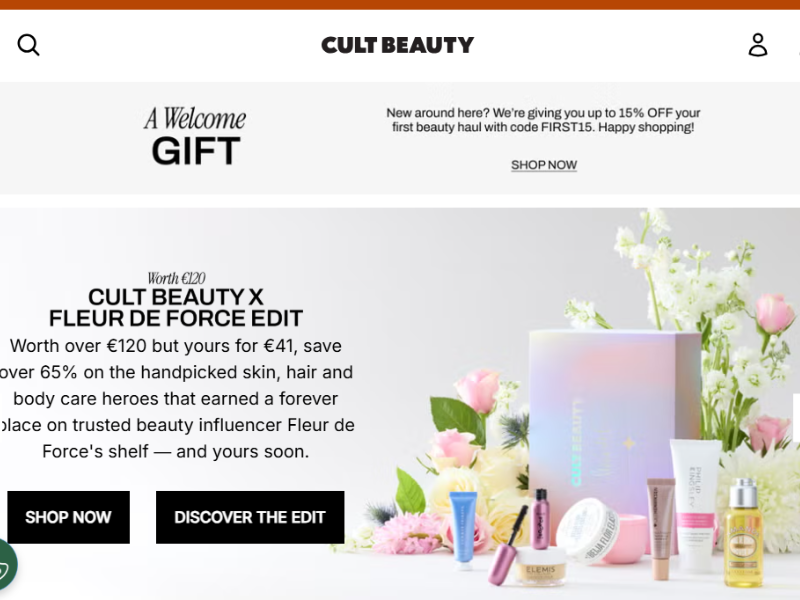The width and height of the screenshot is (800, 600).
Task: Click the white Rahua Flor jar
Action: pos(588,531)
